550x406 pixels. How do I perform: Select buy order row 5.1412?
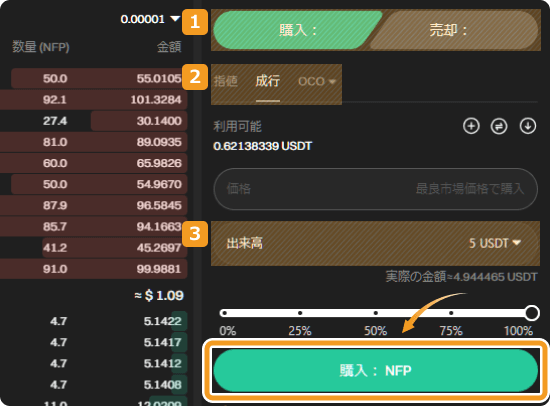pyautogui.click(x=94, y=363)
